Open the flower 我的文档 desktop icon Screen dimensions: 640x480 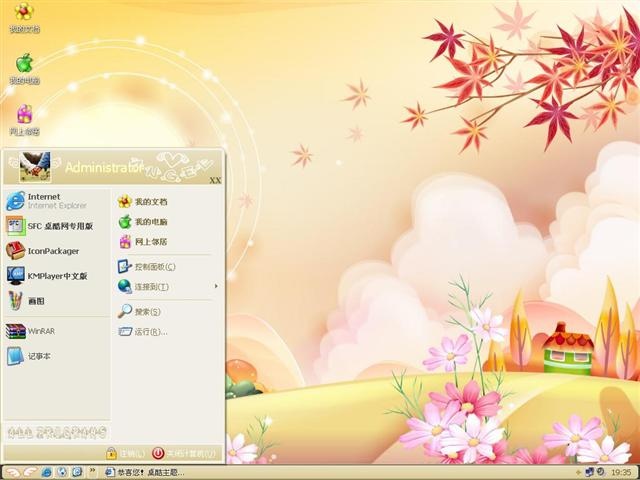(x=24, y=17)
